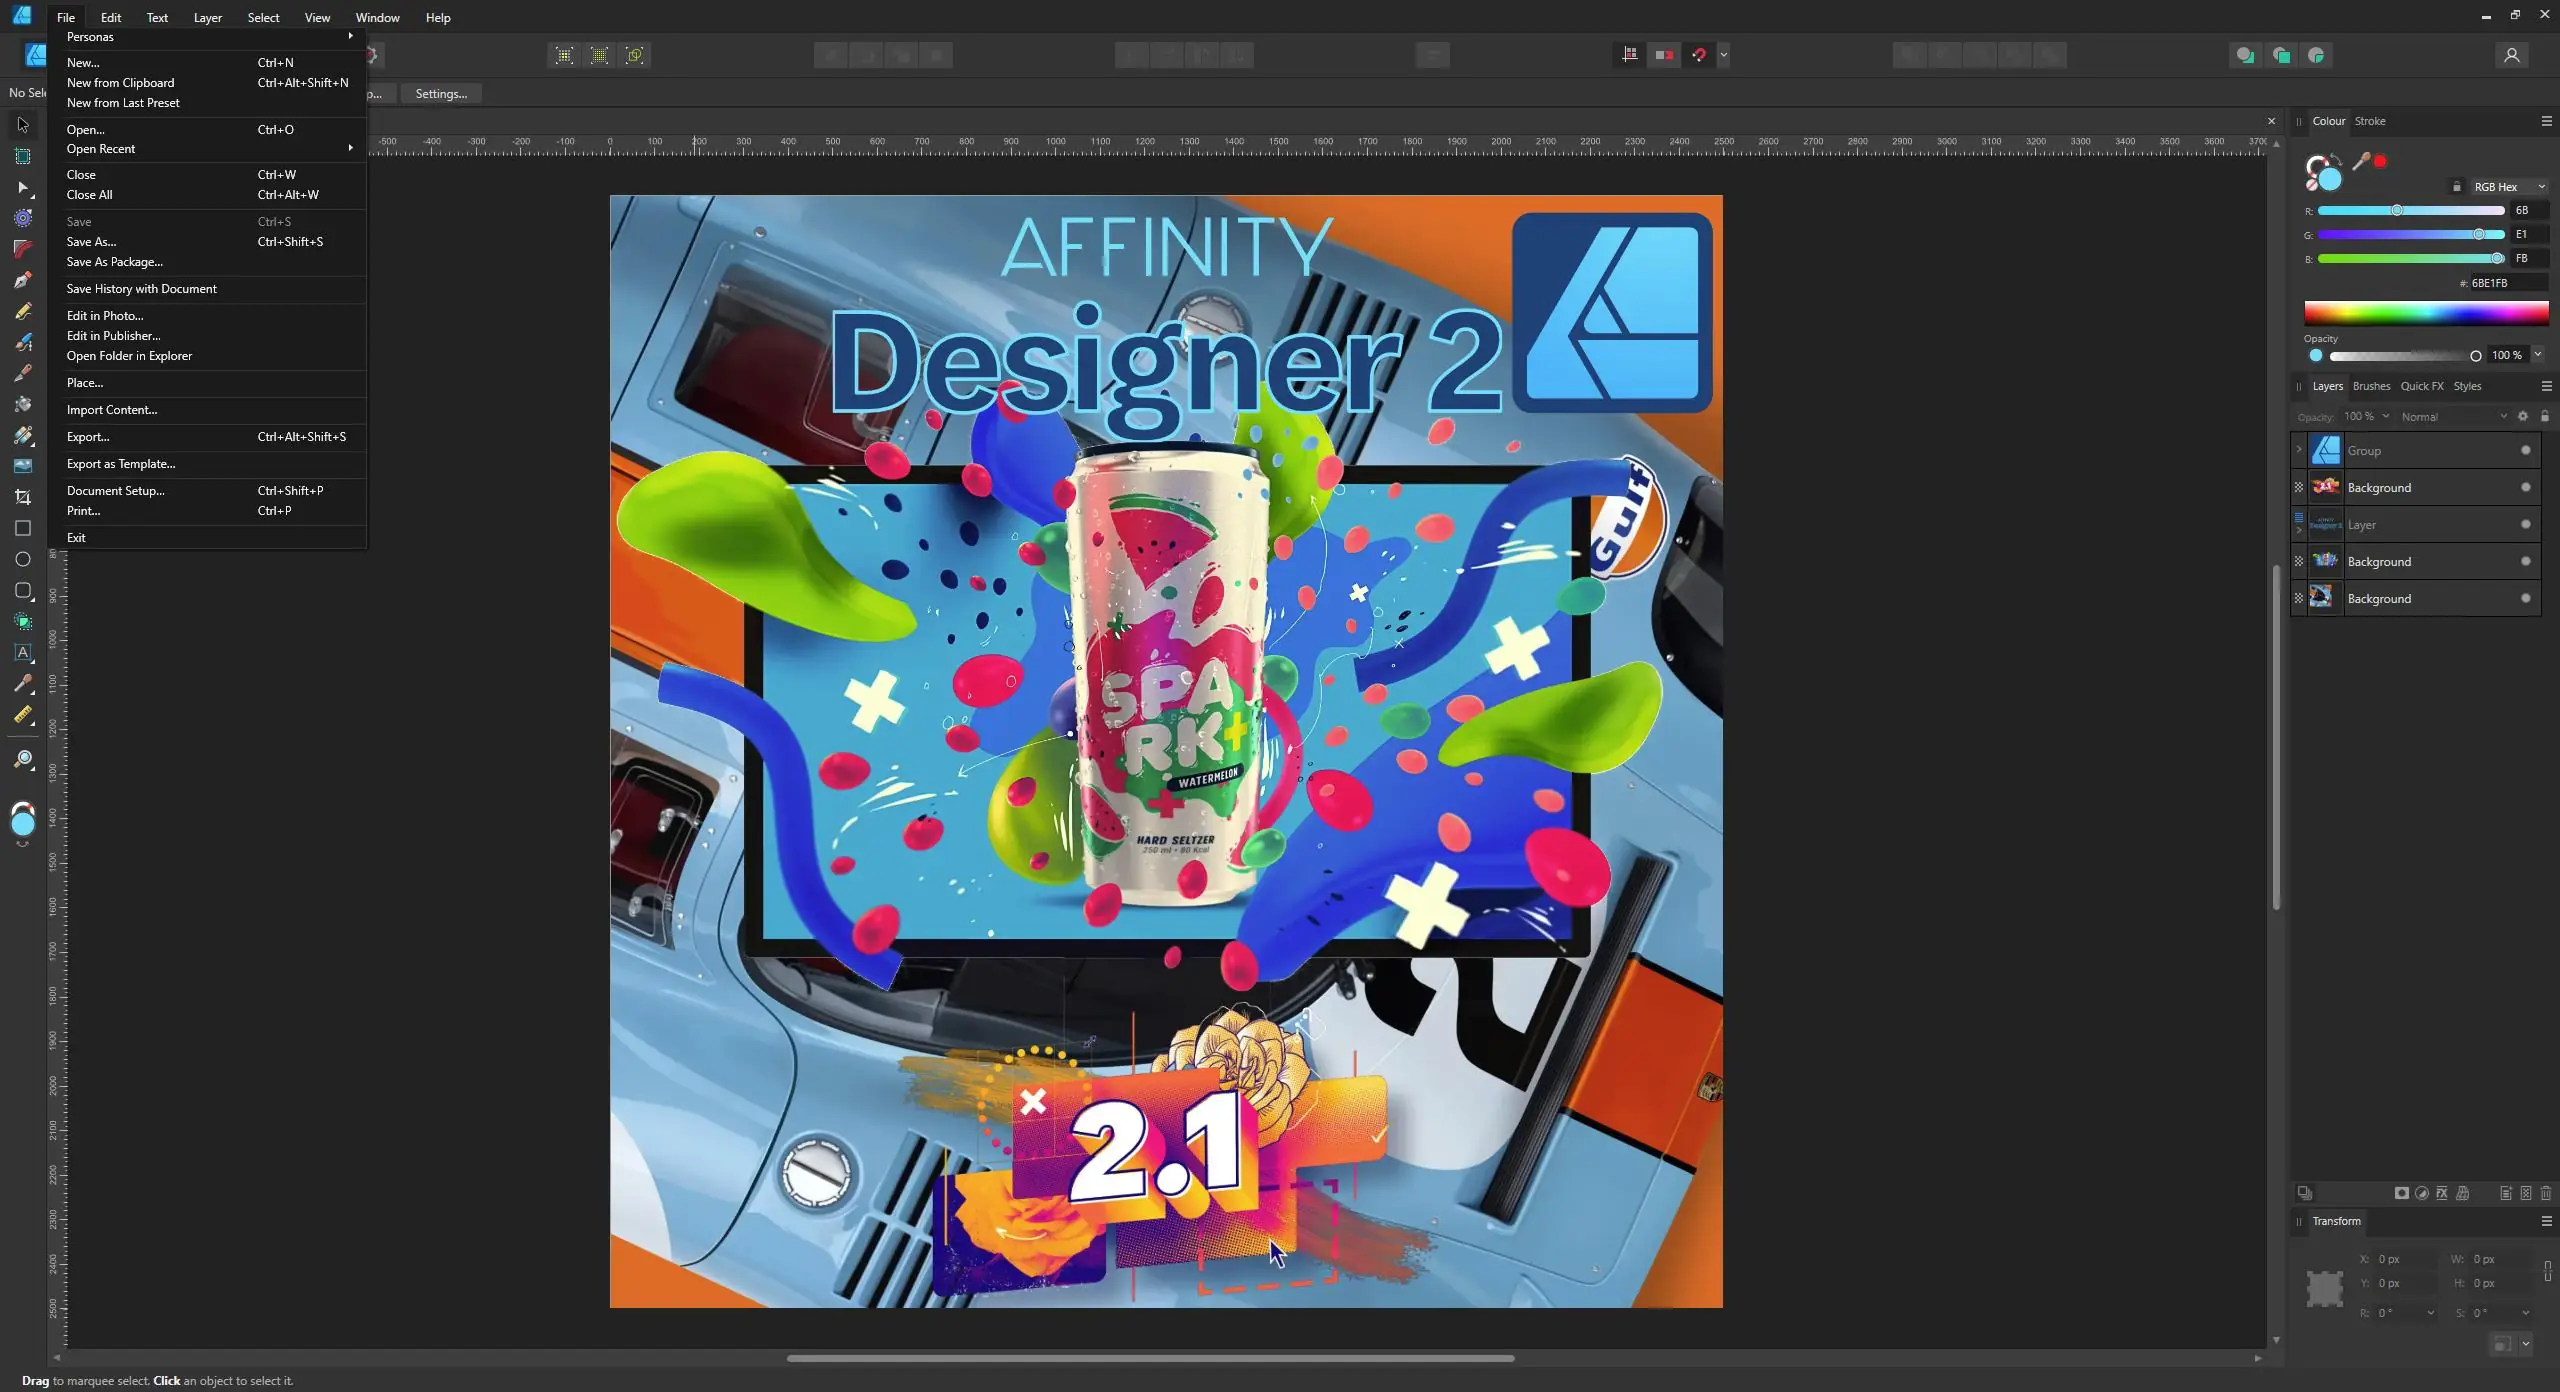This screenshot has width=2560, height=1392.
Task: Choose the Ellipse shape tool
Action: point(22,559)
